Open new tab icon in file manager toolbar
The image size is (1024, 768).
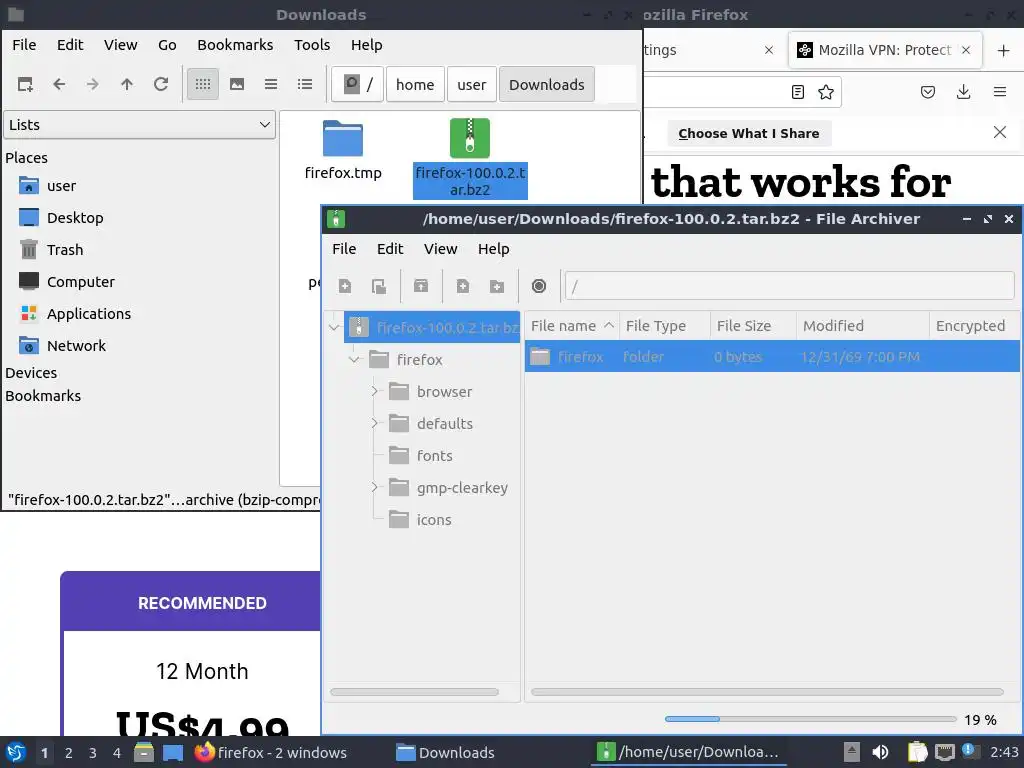[x=25, y=84]
